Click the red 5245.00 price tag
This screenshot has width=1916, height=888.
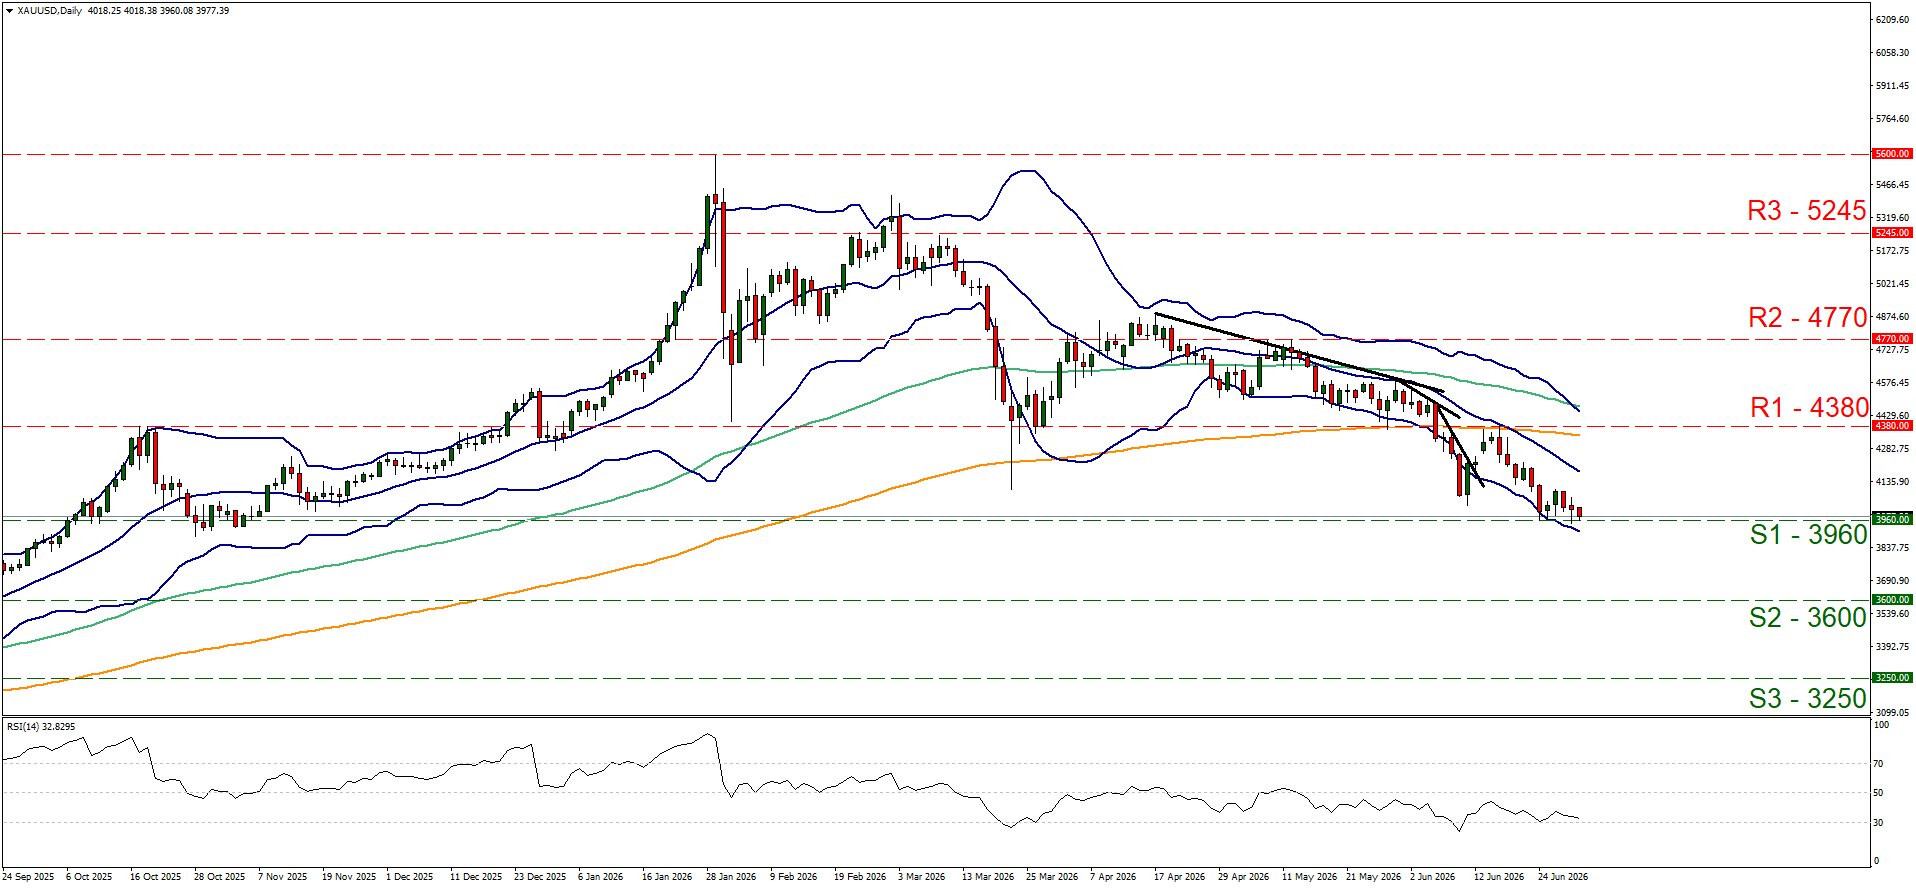(x=1892, y=233)
